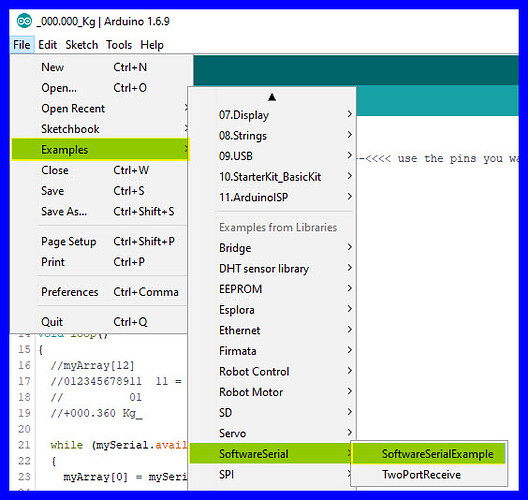Viewport: 528px width, 500px height.
Task: Open the Sketch menu
Action: (82, 45)
